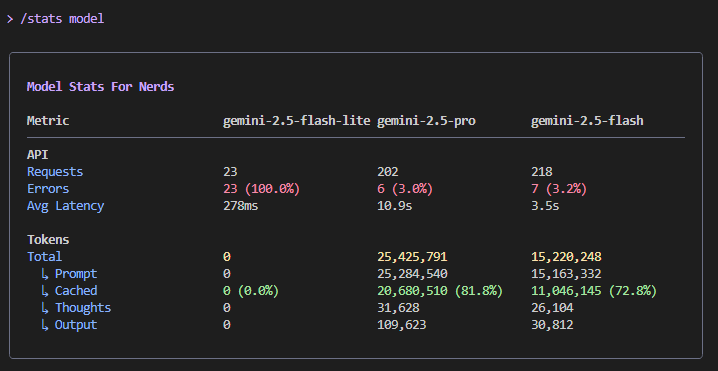The width and height of the screenshot is (718, 371).
Task: Click the '/stats model' command text
Action: pos(62,19)
